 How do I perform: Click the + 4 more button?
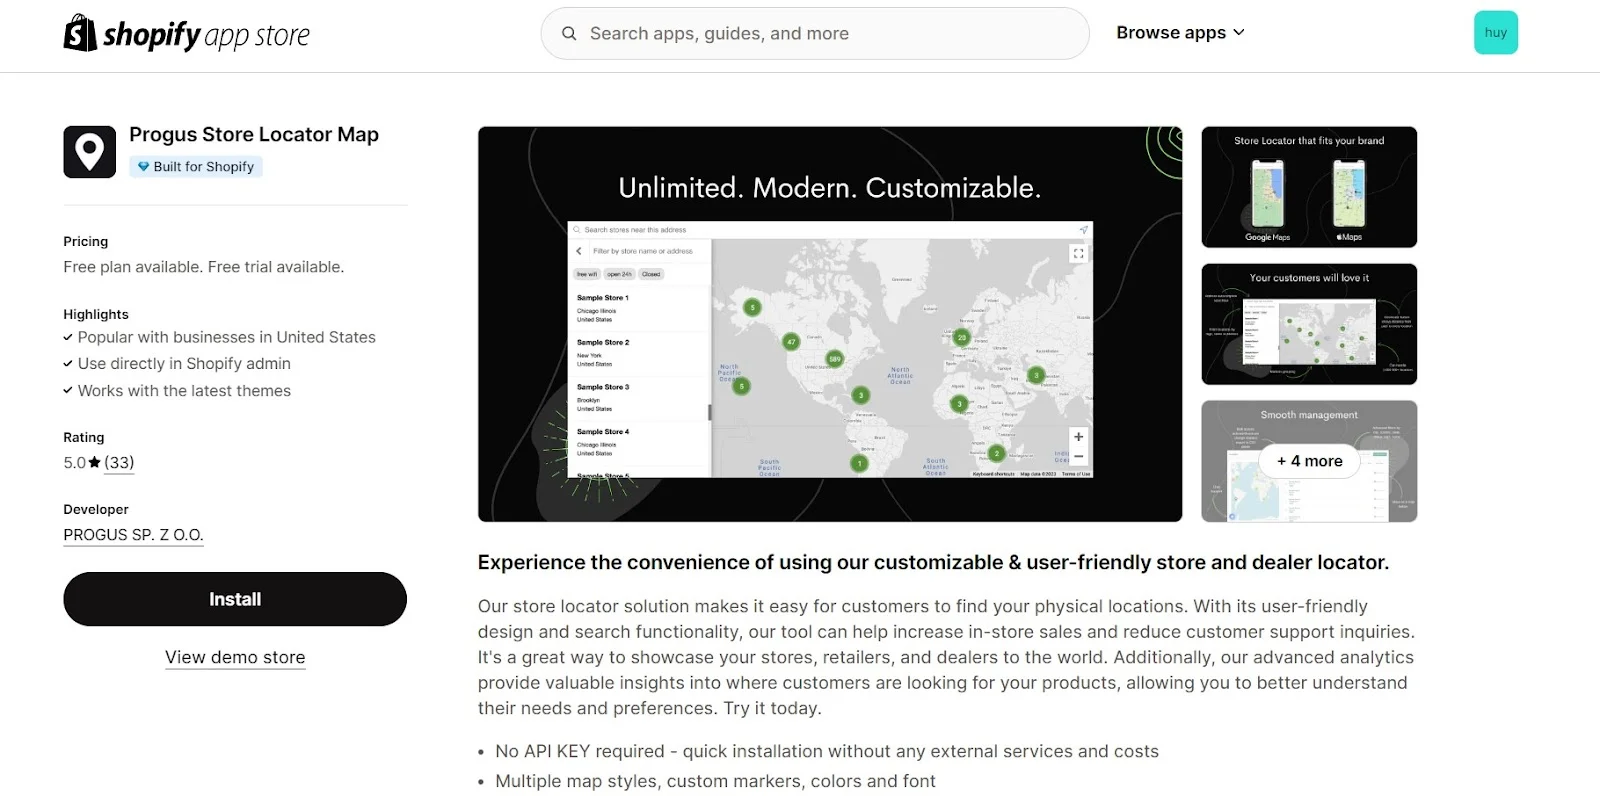1310,461
